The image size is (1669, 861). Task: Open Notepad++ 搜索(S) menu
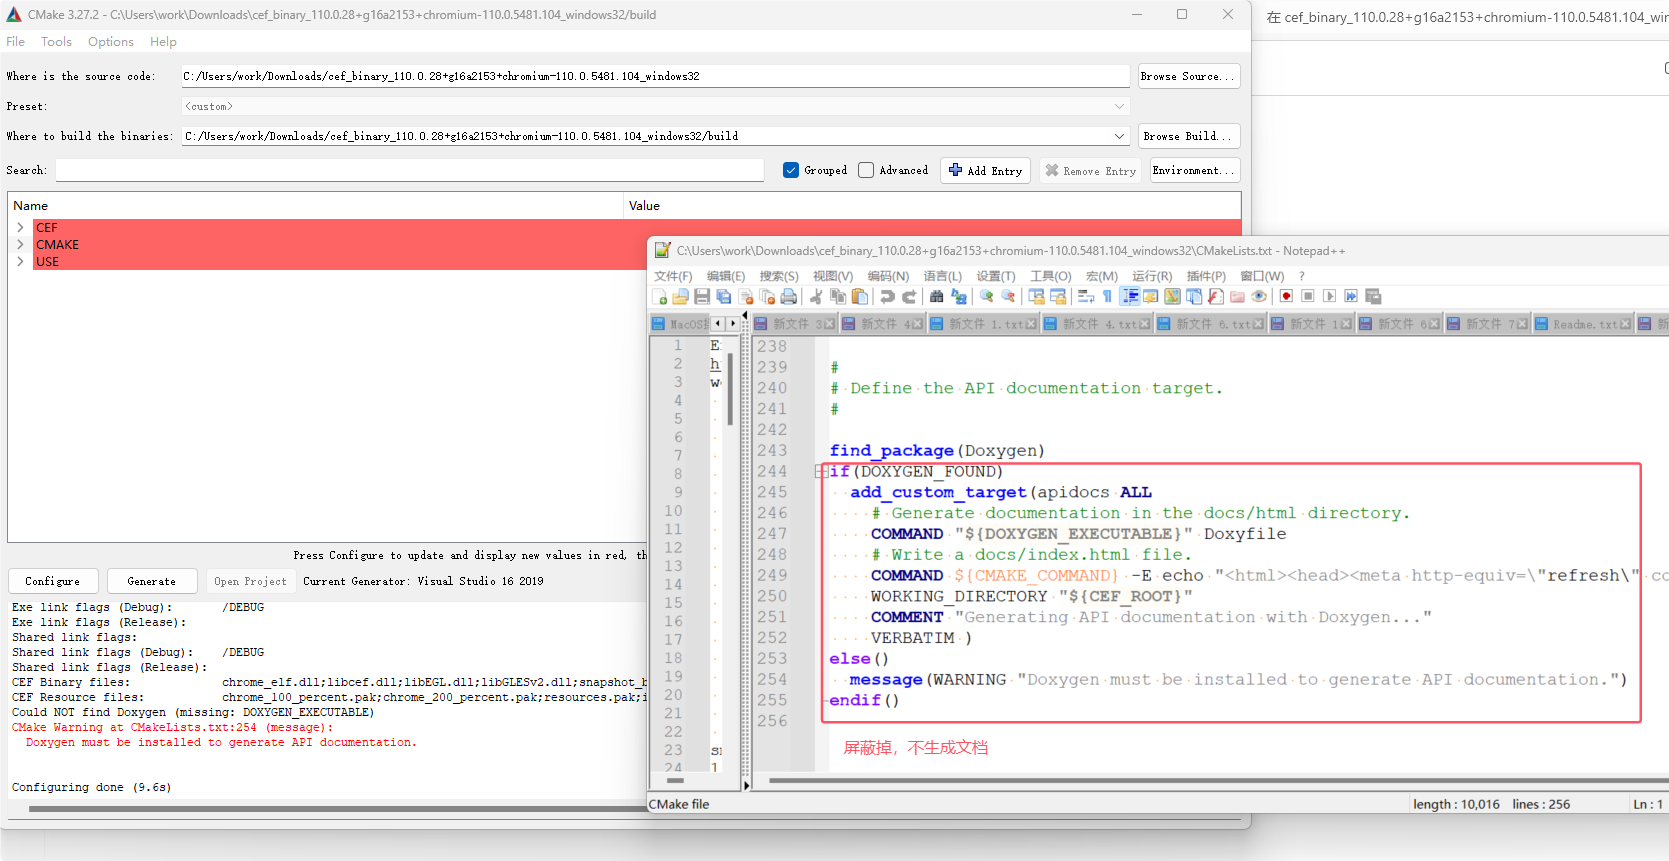tap(779, 276)
